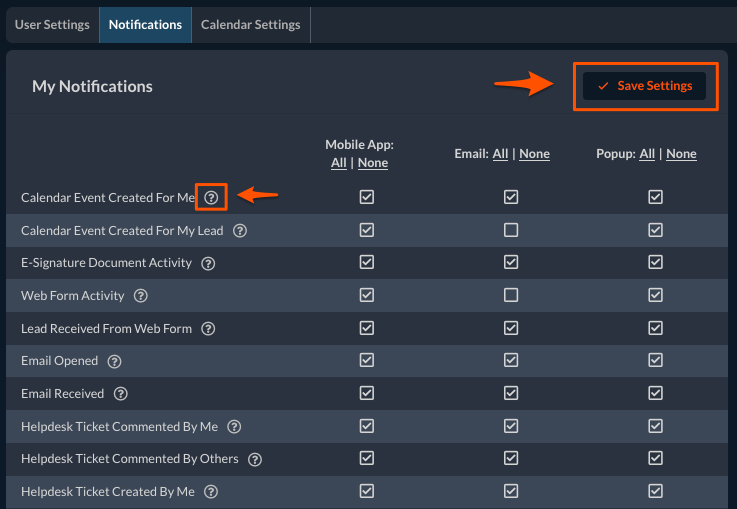
Task: Select the Notifications tab
Action: click(145, 25)
